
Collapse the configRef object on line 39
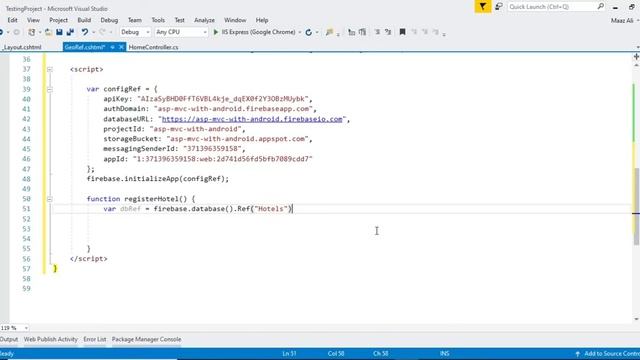click(x=50, y=89)
